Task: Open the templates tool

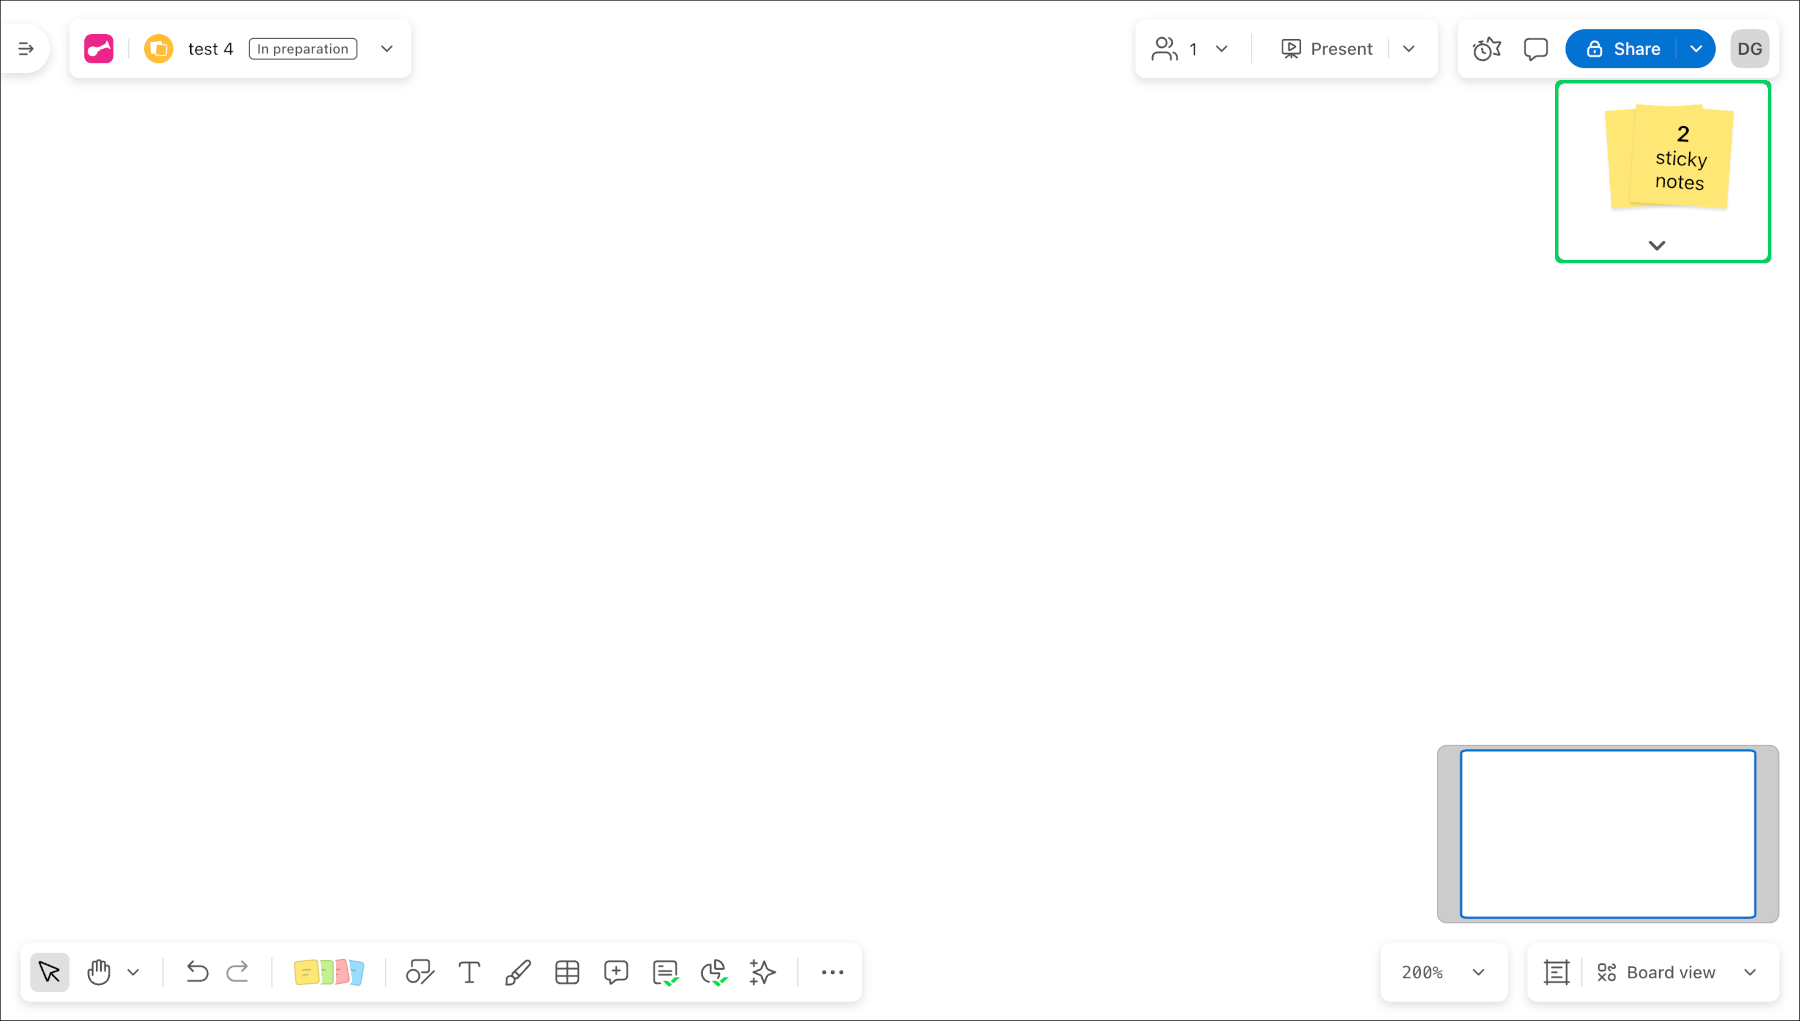Action: pos(665,971)
